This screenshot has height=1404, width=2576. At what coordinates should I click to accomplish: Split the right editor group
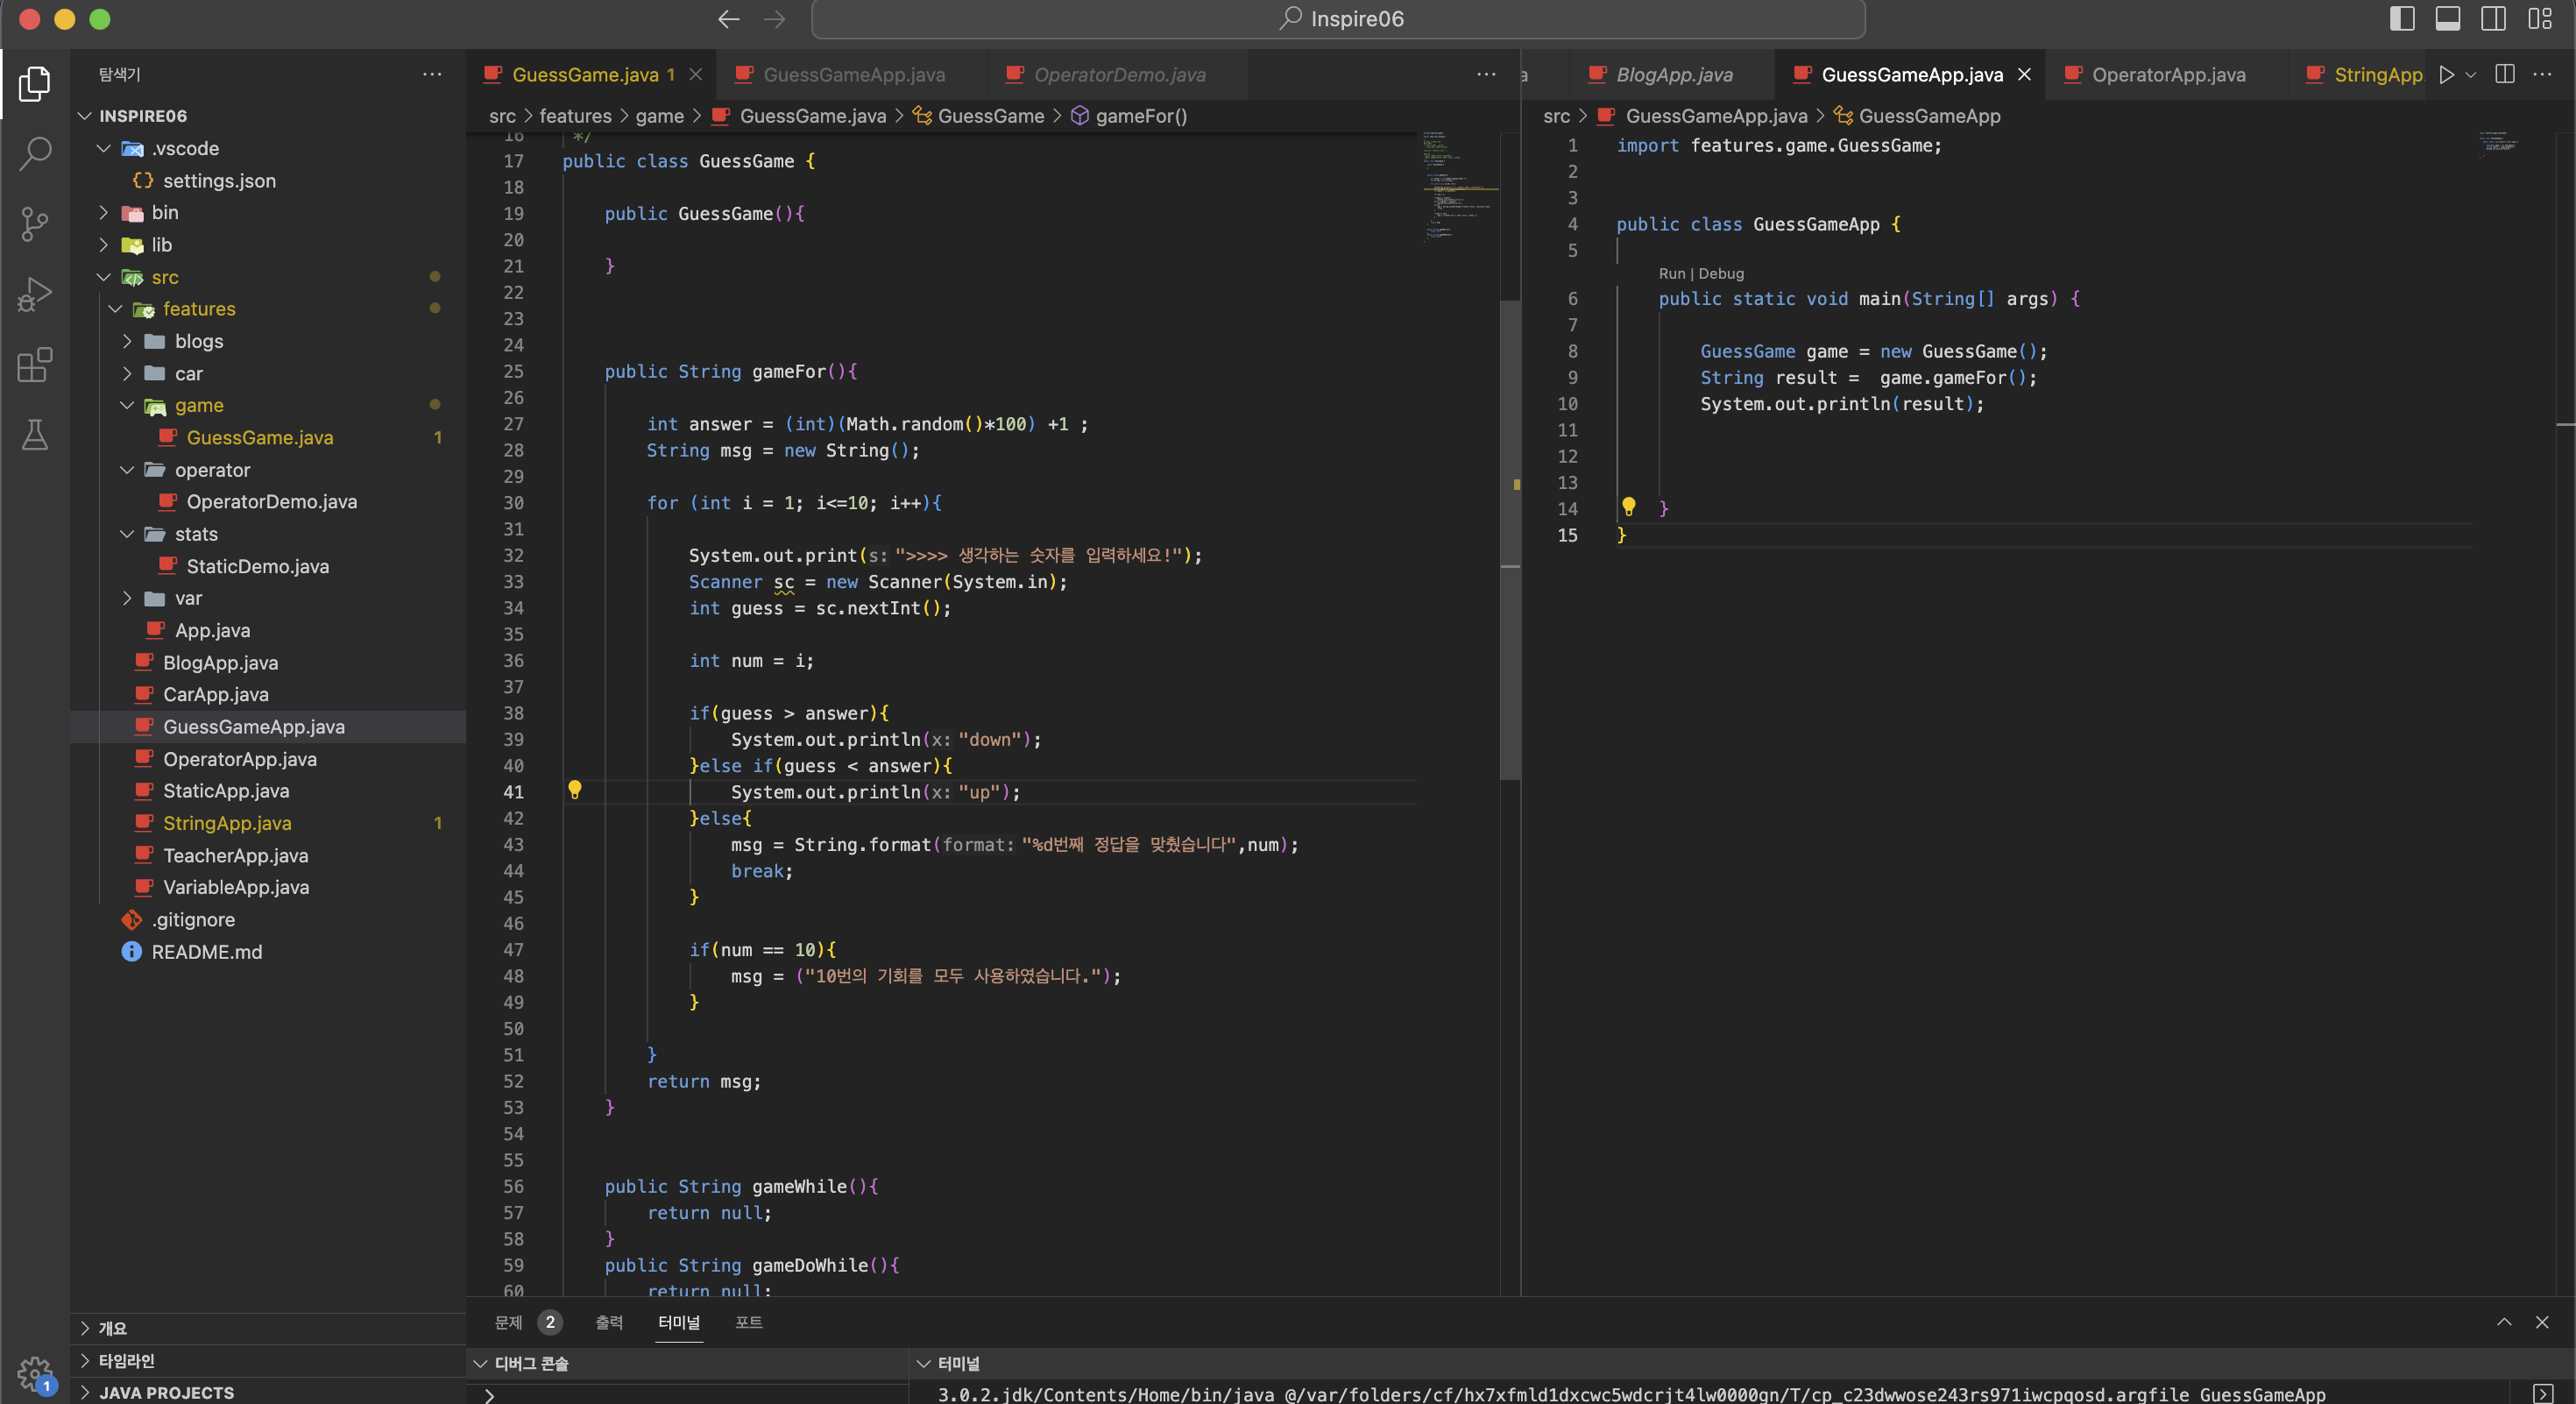pyautogui.click(x=2504, y=74)
